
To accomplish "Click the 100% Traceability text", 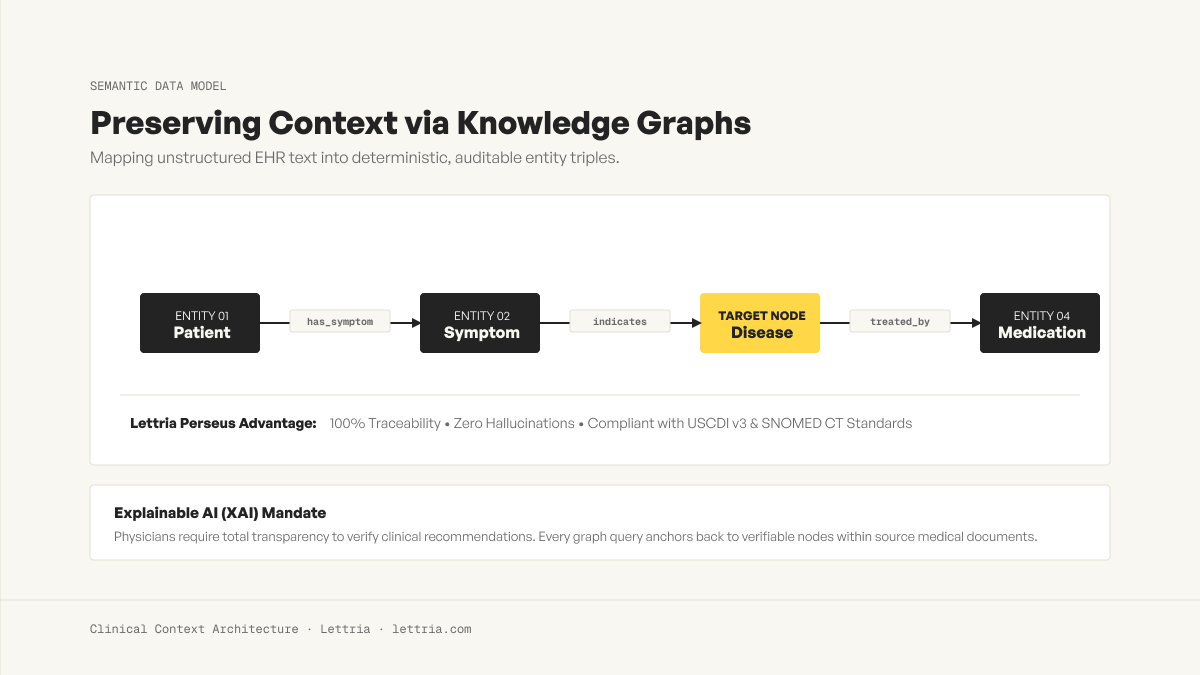I will pos(385,423).
